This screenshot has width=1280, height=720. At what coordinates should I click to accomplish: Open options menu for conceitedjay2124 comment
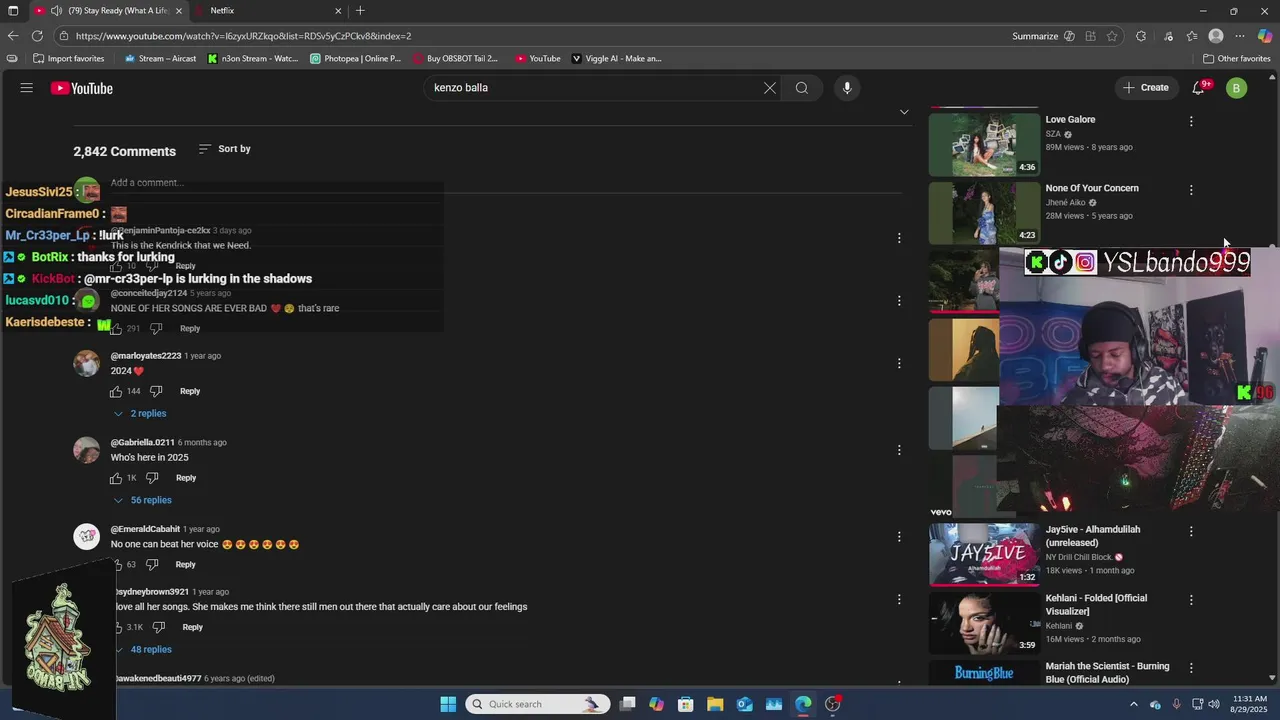coord(899,301)
